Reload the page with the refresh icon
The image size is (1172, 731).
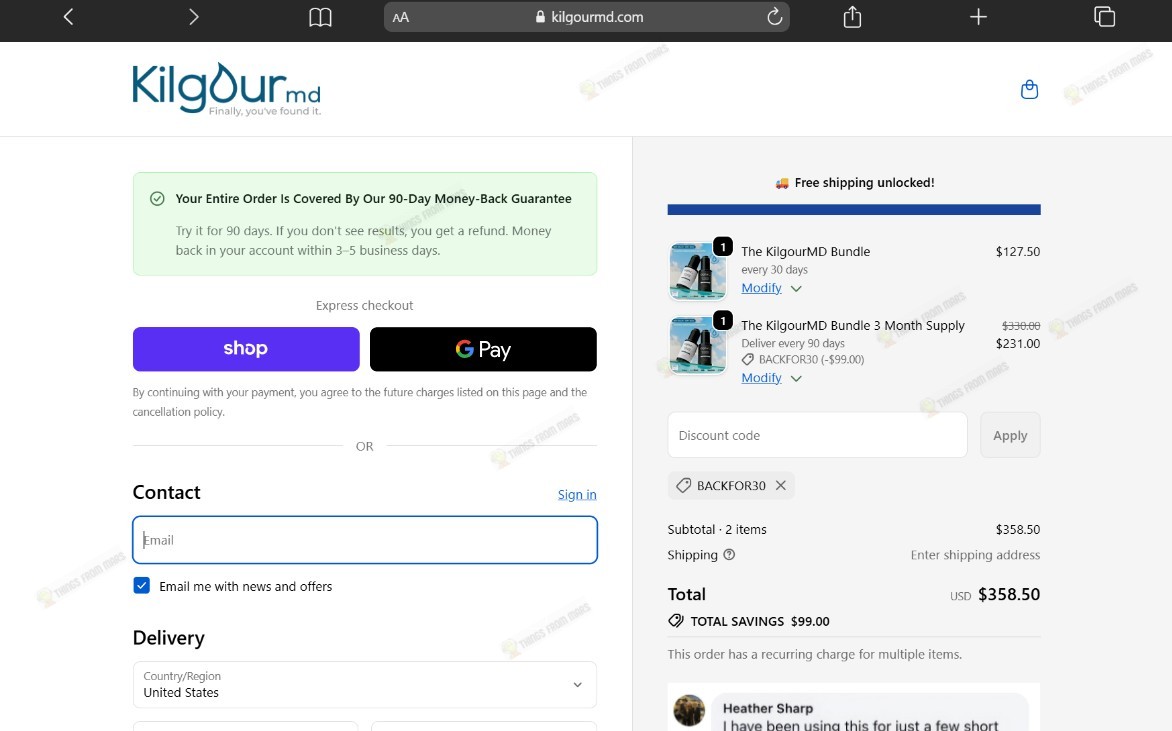pos(774,16)
